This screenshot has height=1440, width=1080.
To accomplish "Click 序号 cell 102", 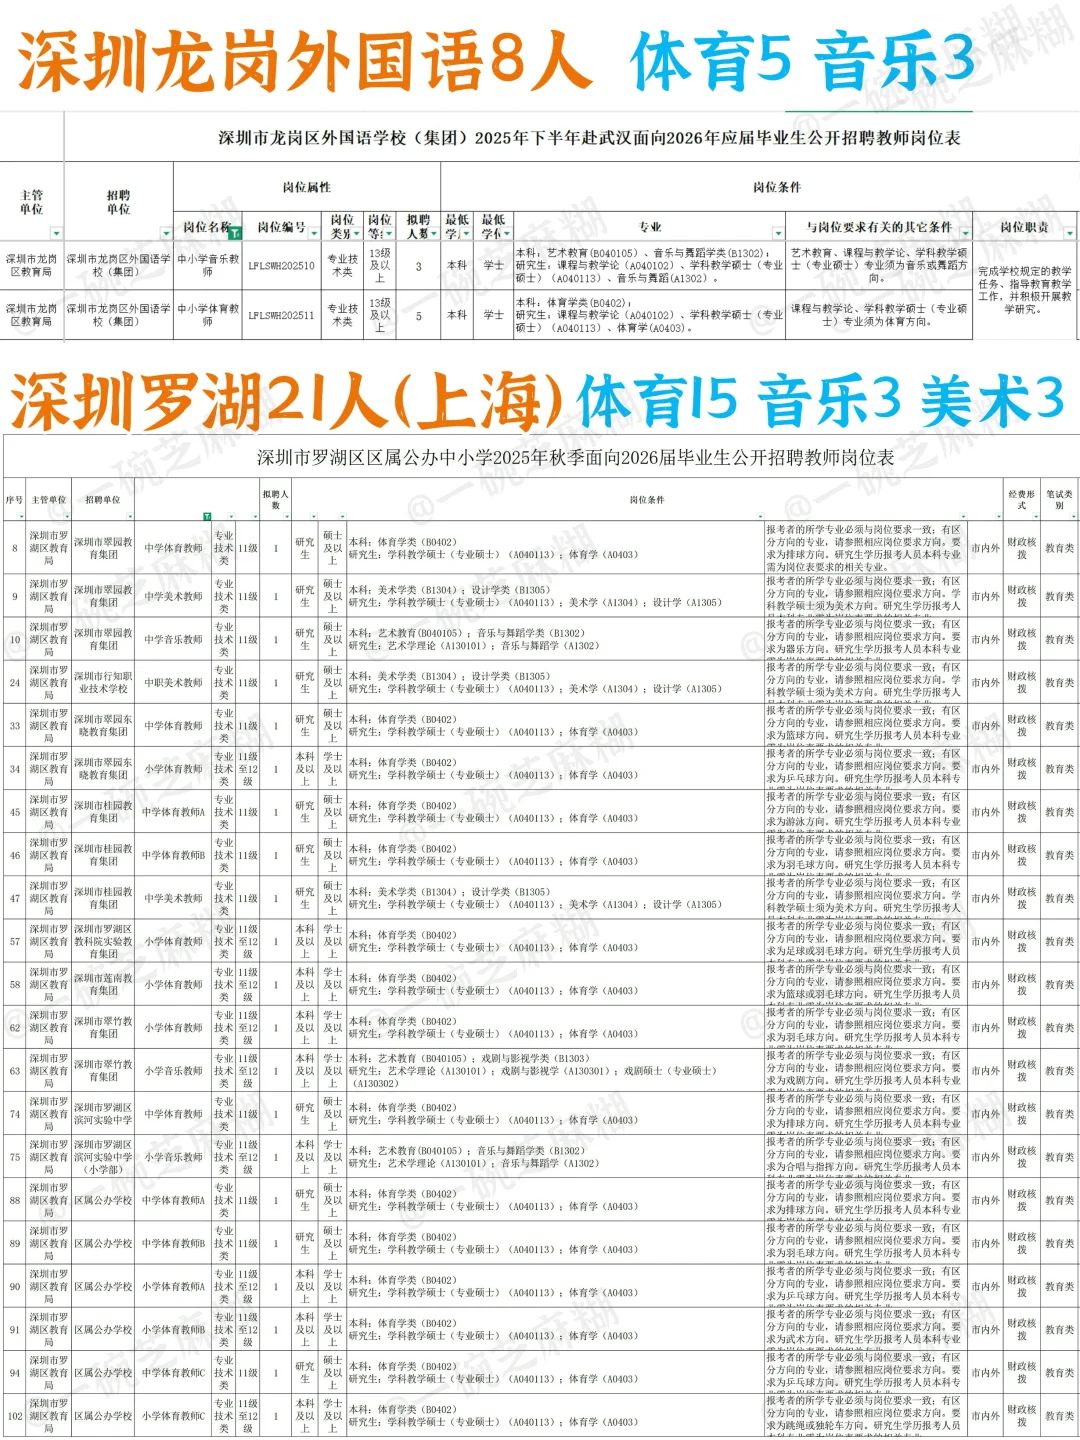I will tap(14, 1416).
